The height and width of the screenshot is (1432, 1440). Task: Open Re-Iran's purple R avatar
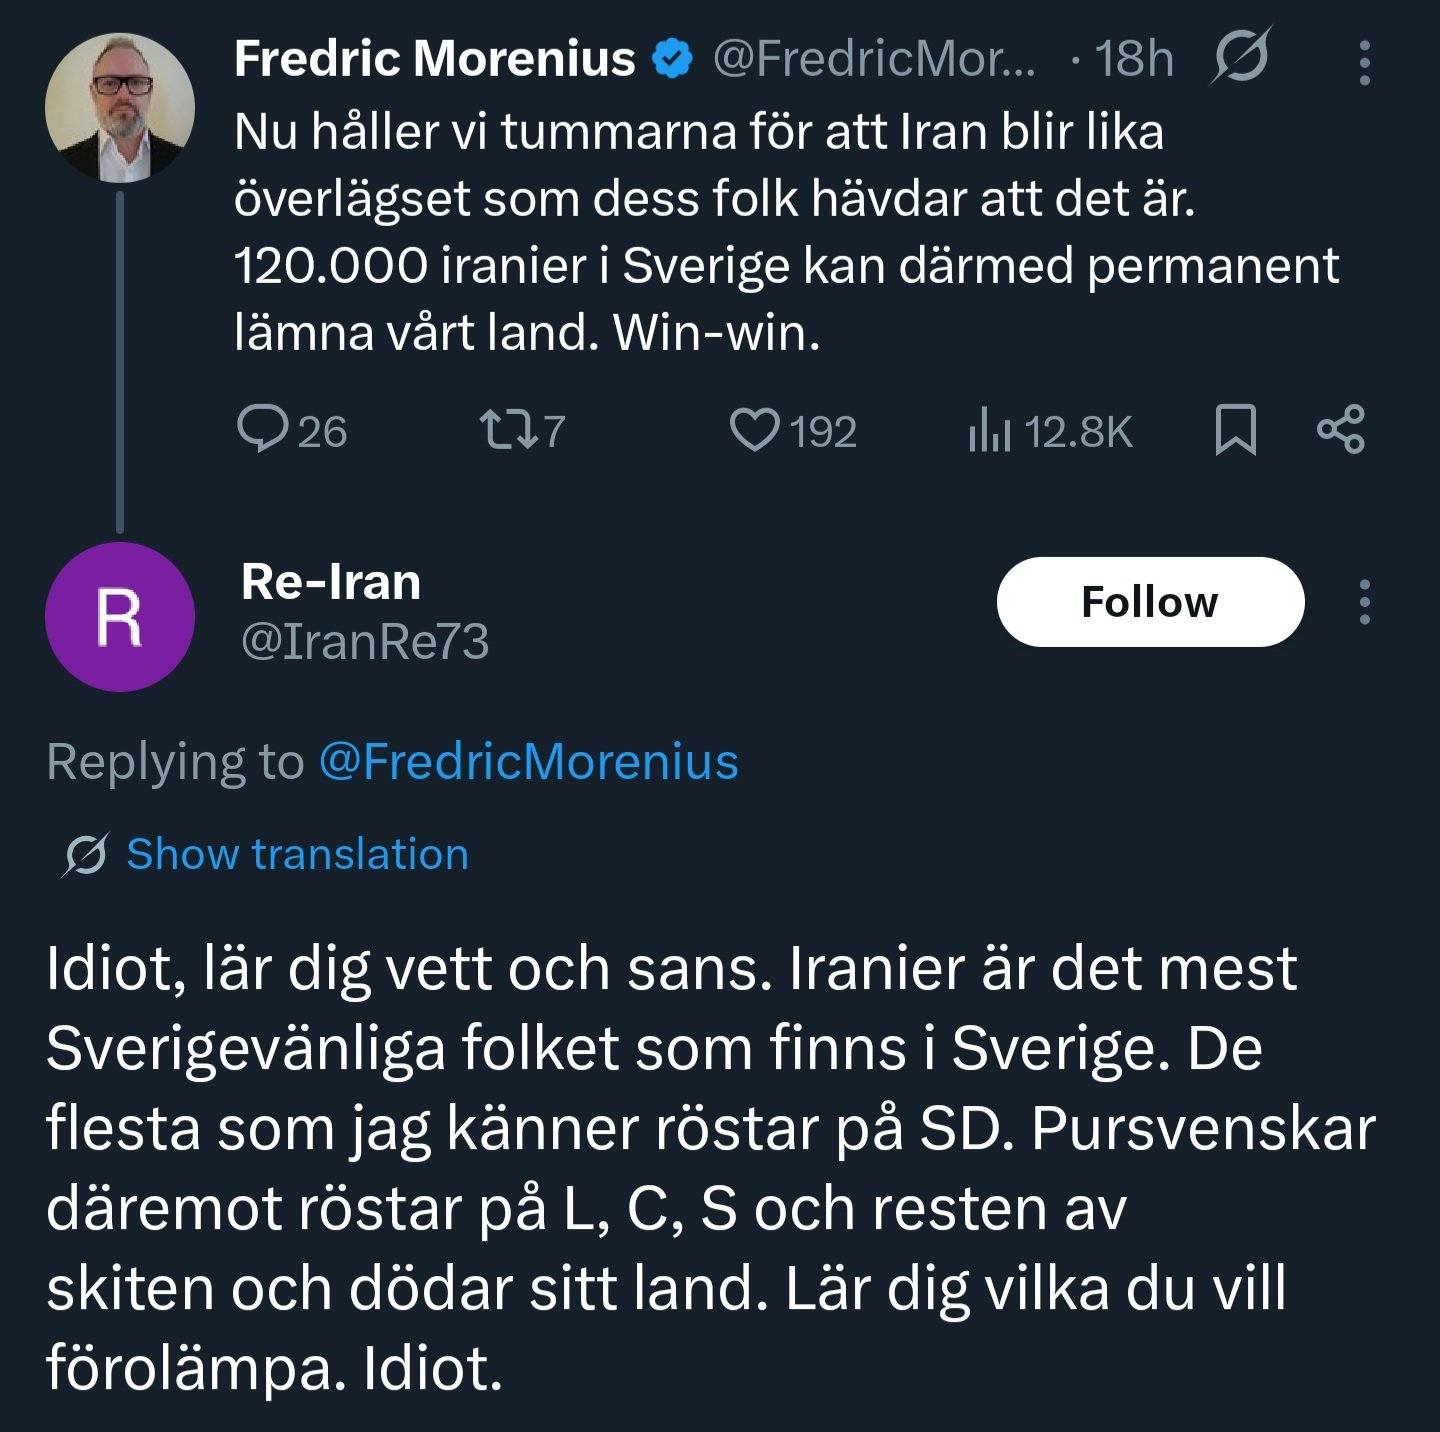(x=120, y=617)
